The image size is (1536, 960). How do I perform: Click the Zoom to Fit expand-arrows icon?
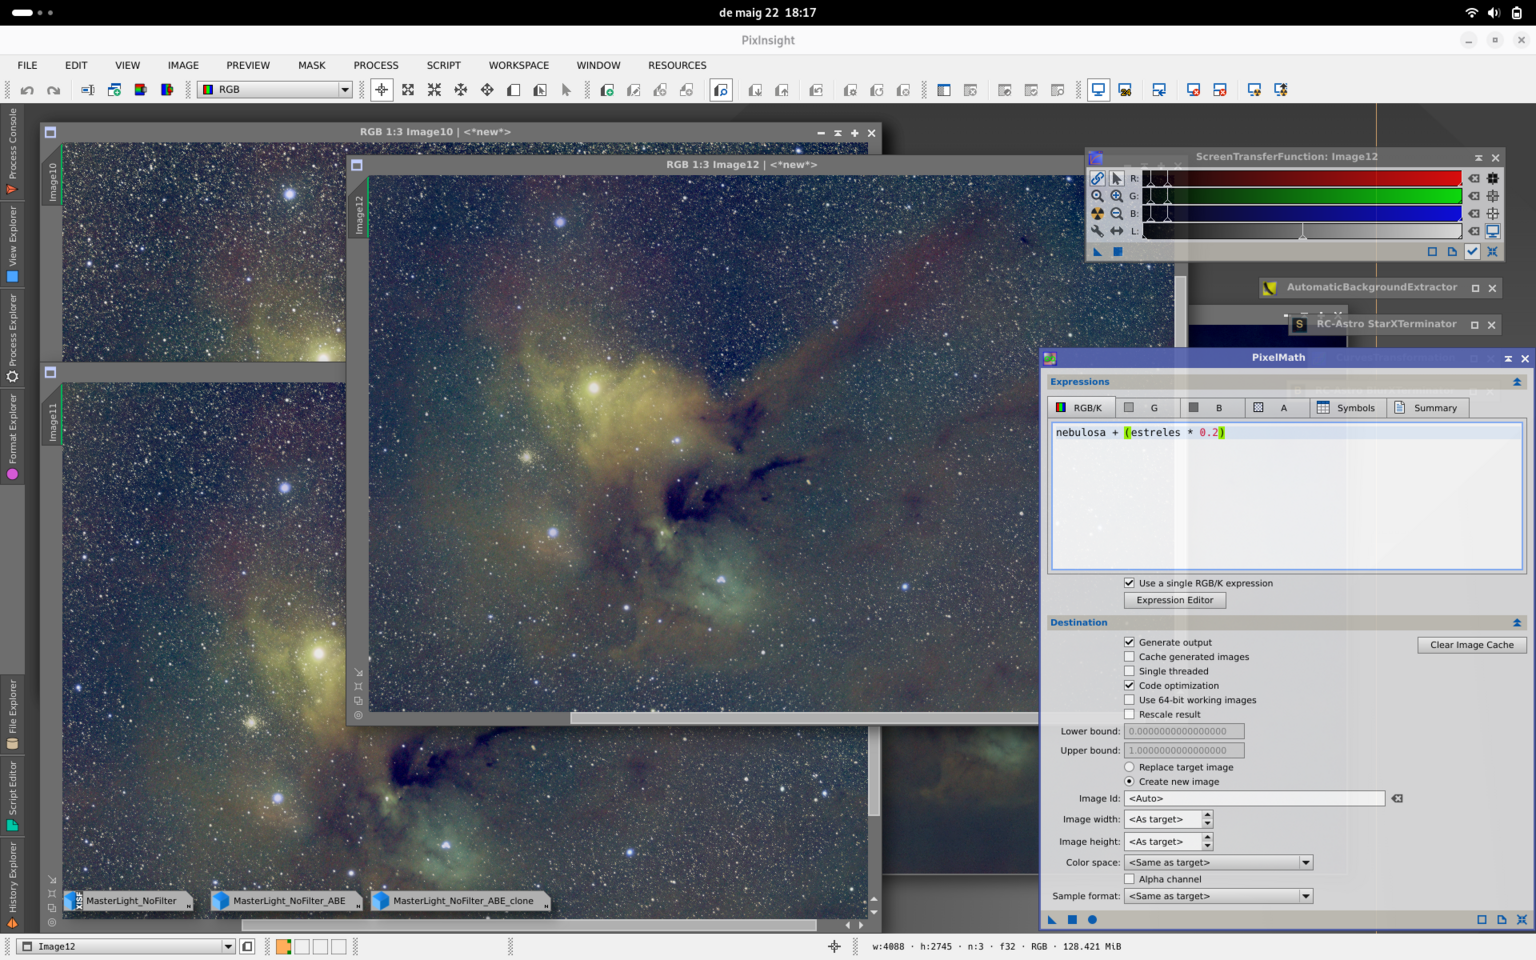408,90
